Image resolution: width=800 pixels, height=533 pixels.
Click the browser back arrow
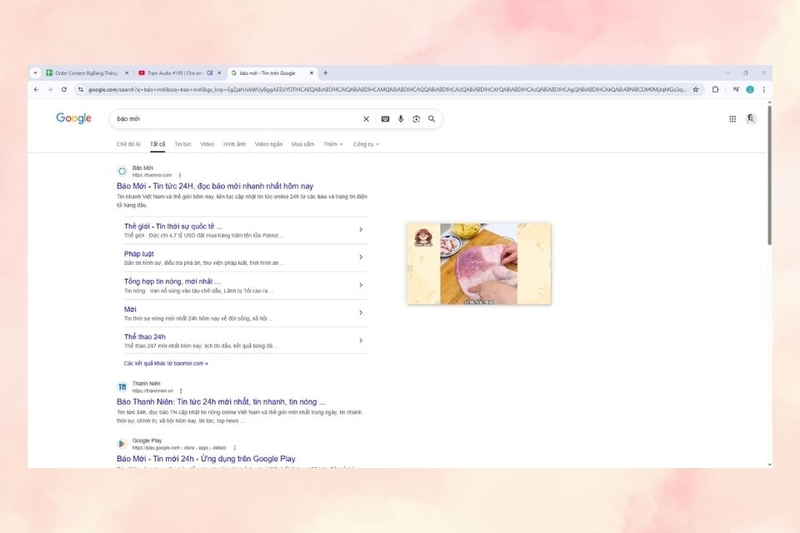36,89
